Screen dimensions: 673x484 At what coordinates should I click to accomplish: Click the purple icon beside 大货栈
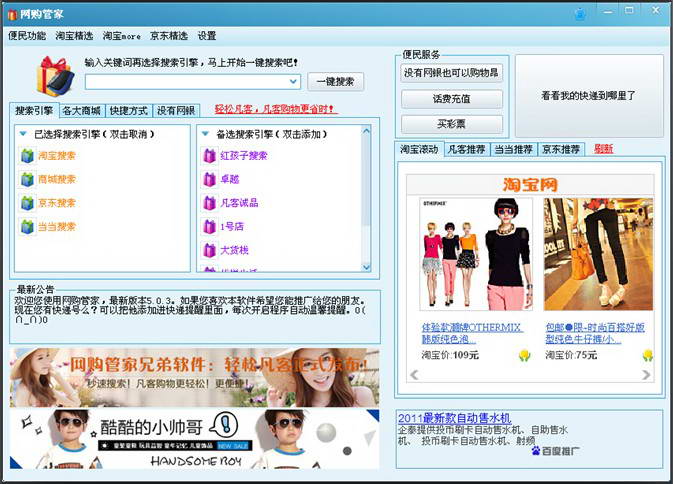(x=209, y=250)
